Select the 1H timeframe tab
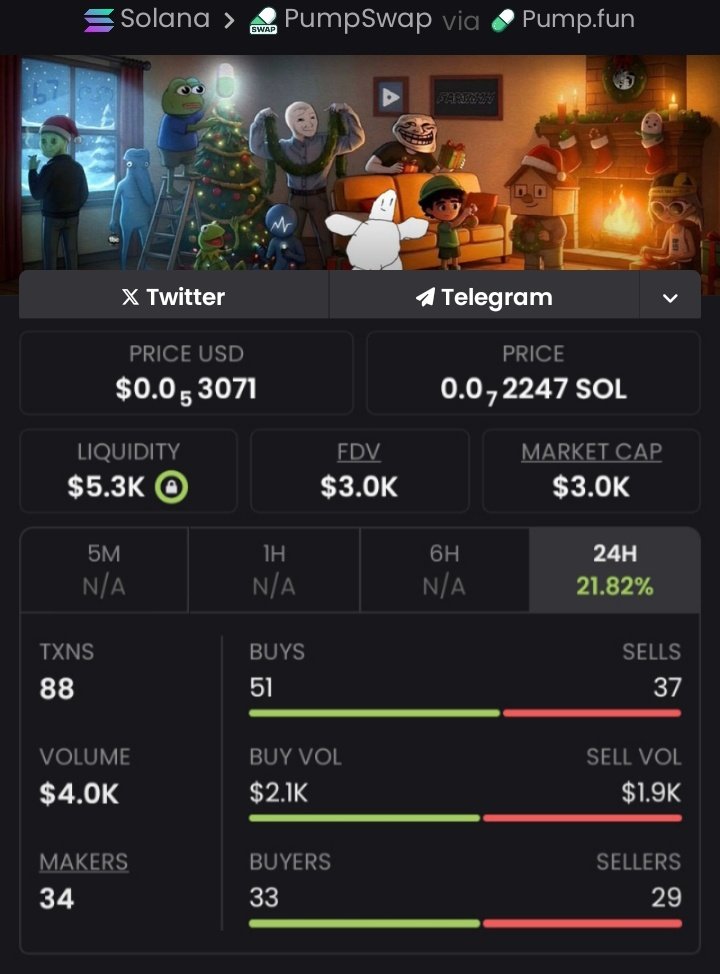The image size is (720, 974). pos(274,570)
